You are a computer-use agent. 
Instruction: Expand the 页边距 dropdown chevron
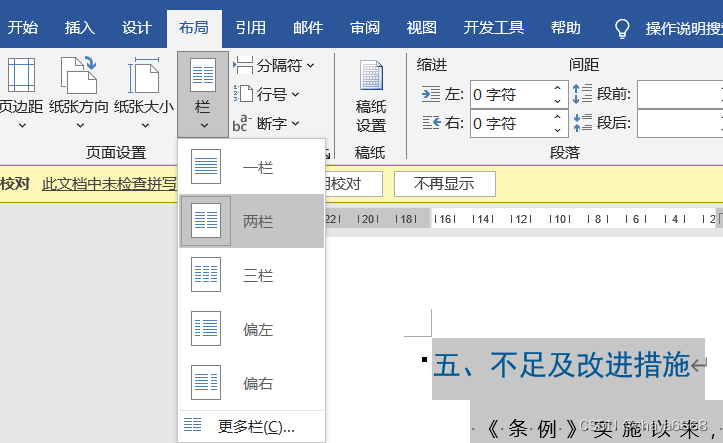(22, 125)
